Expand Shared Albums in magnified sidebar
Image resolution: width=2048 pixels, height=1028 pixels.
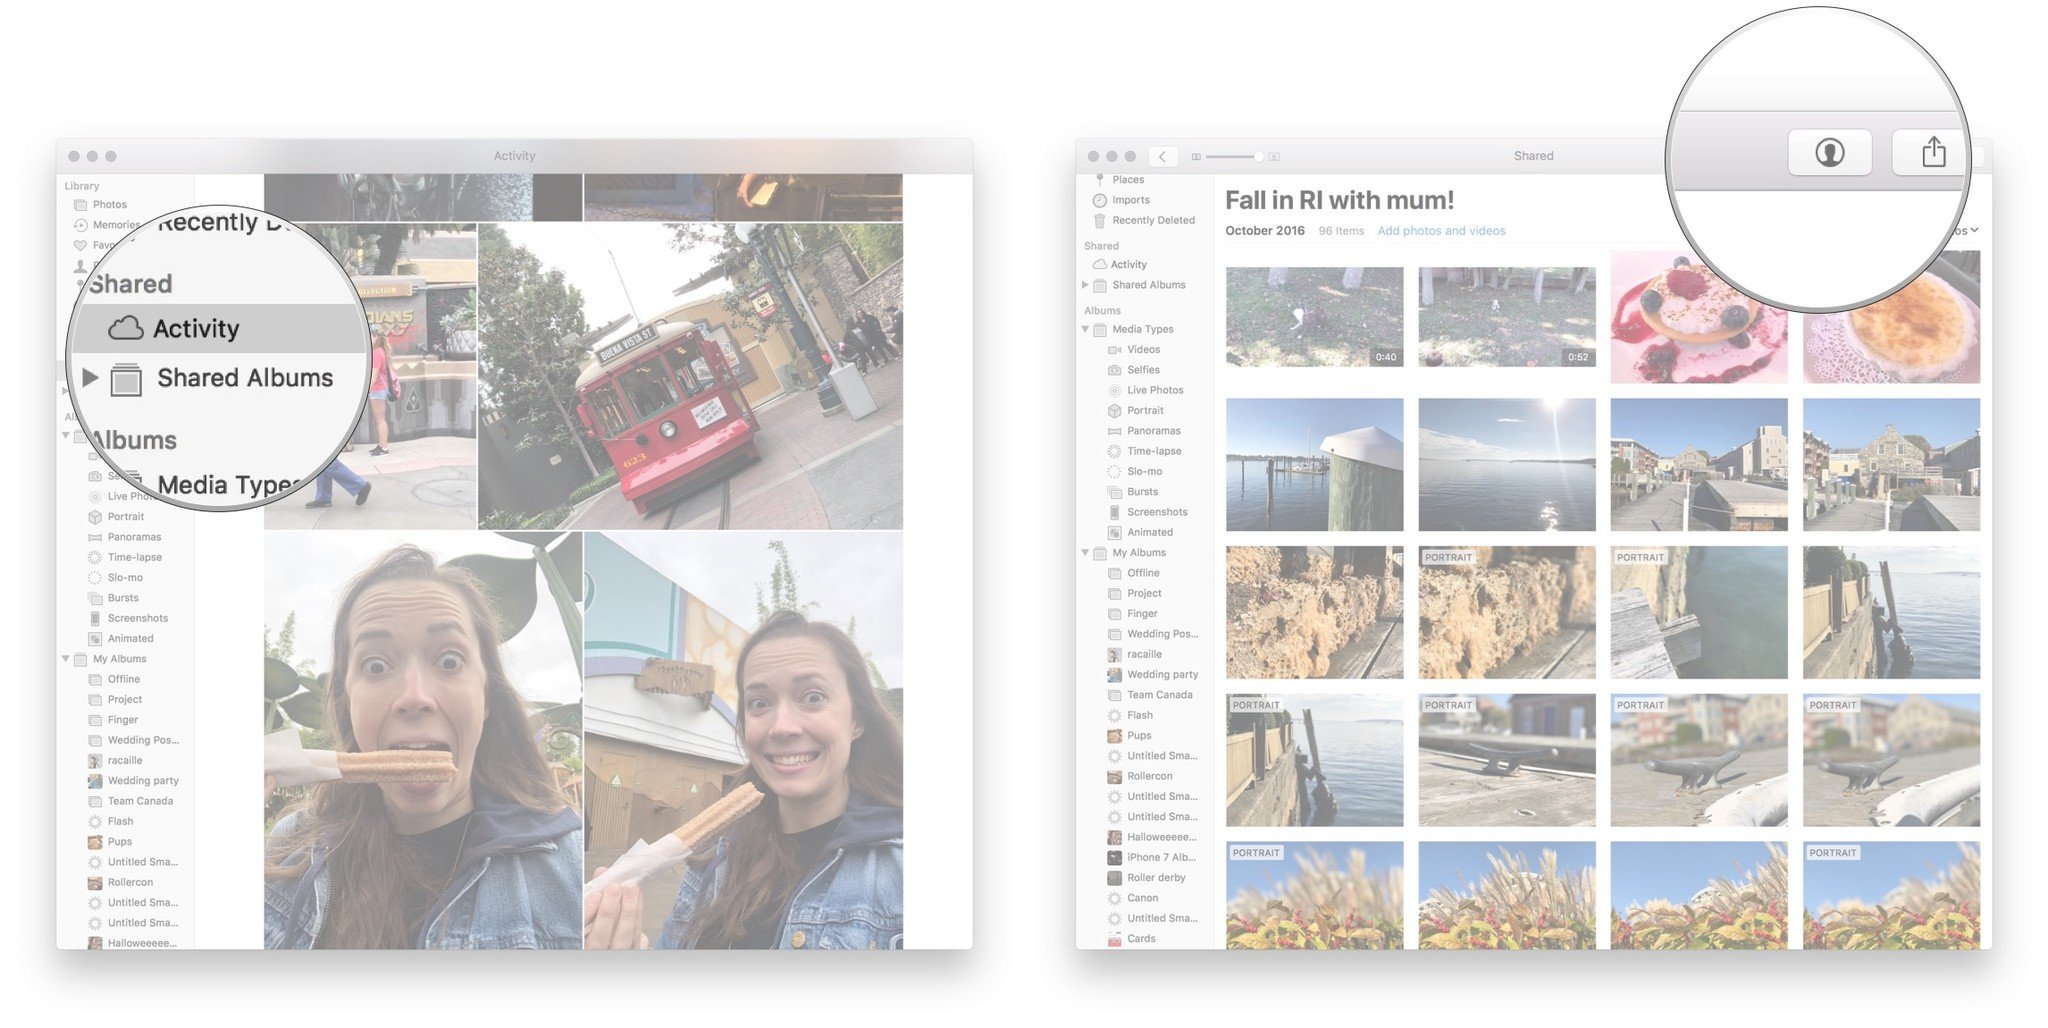[x=90, y=377]
